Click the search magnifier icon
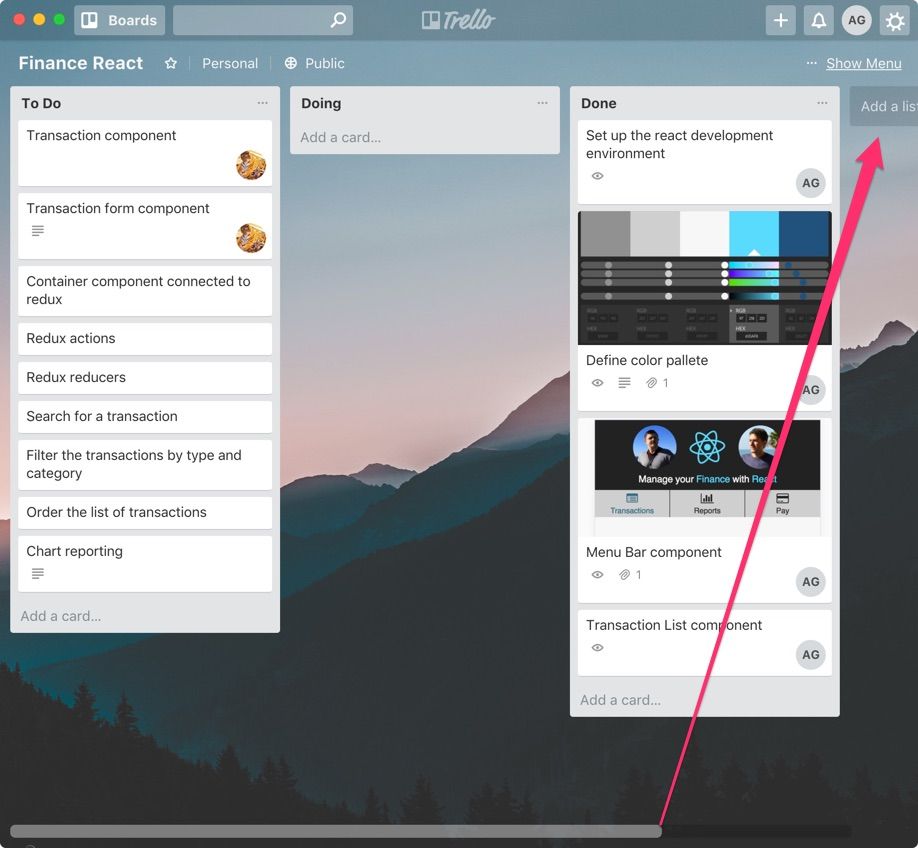 click(338, 20)
